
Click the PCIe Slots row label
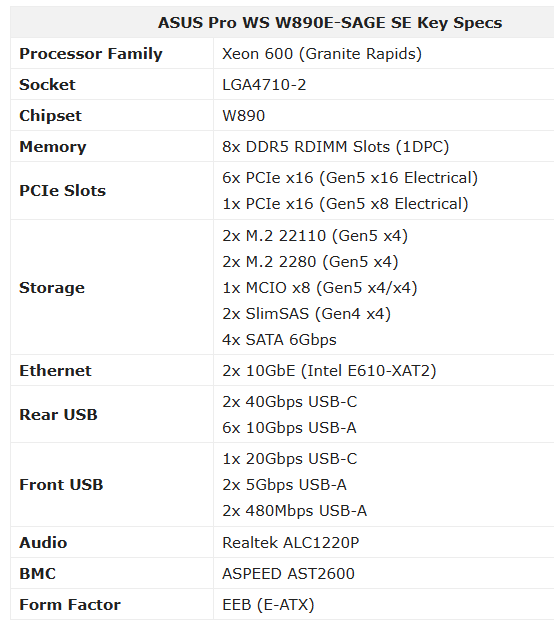tap(62, 191)
